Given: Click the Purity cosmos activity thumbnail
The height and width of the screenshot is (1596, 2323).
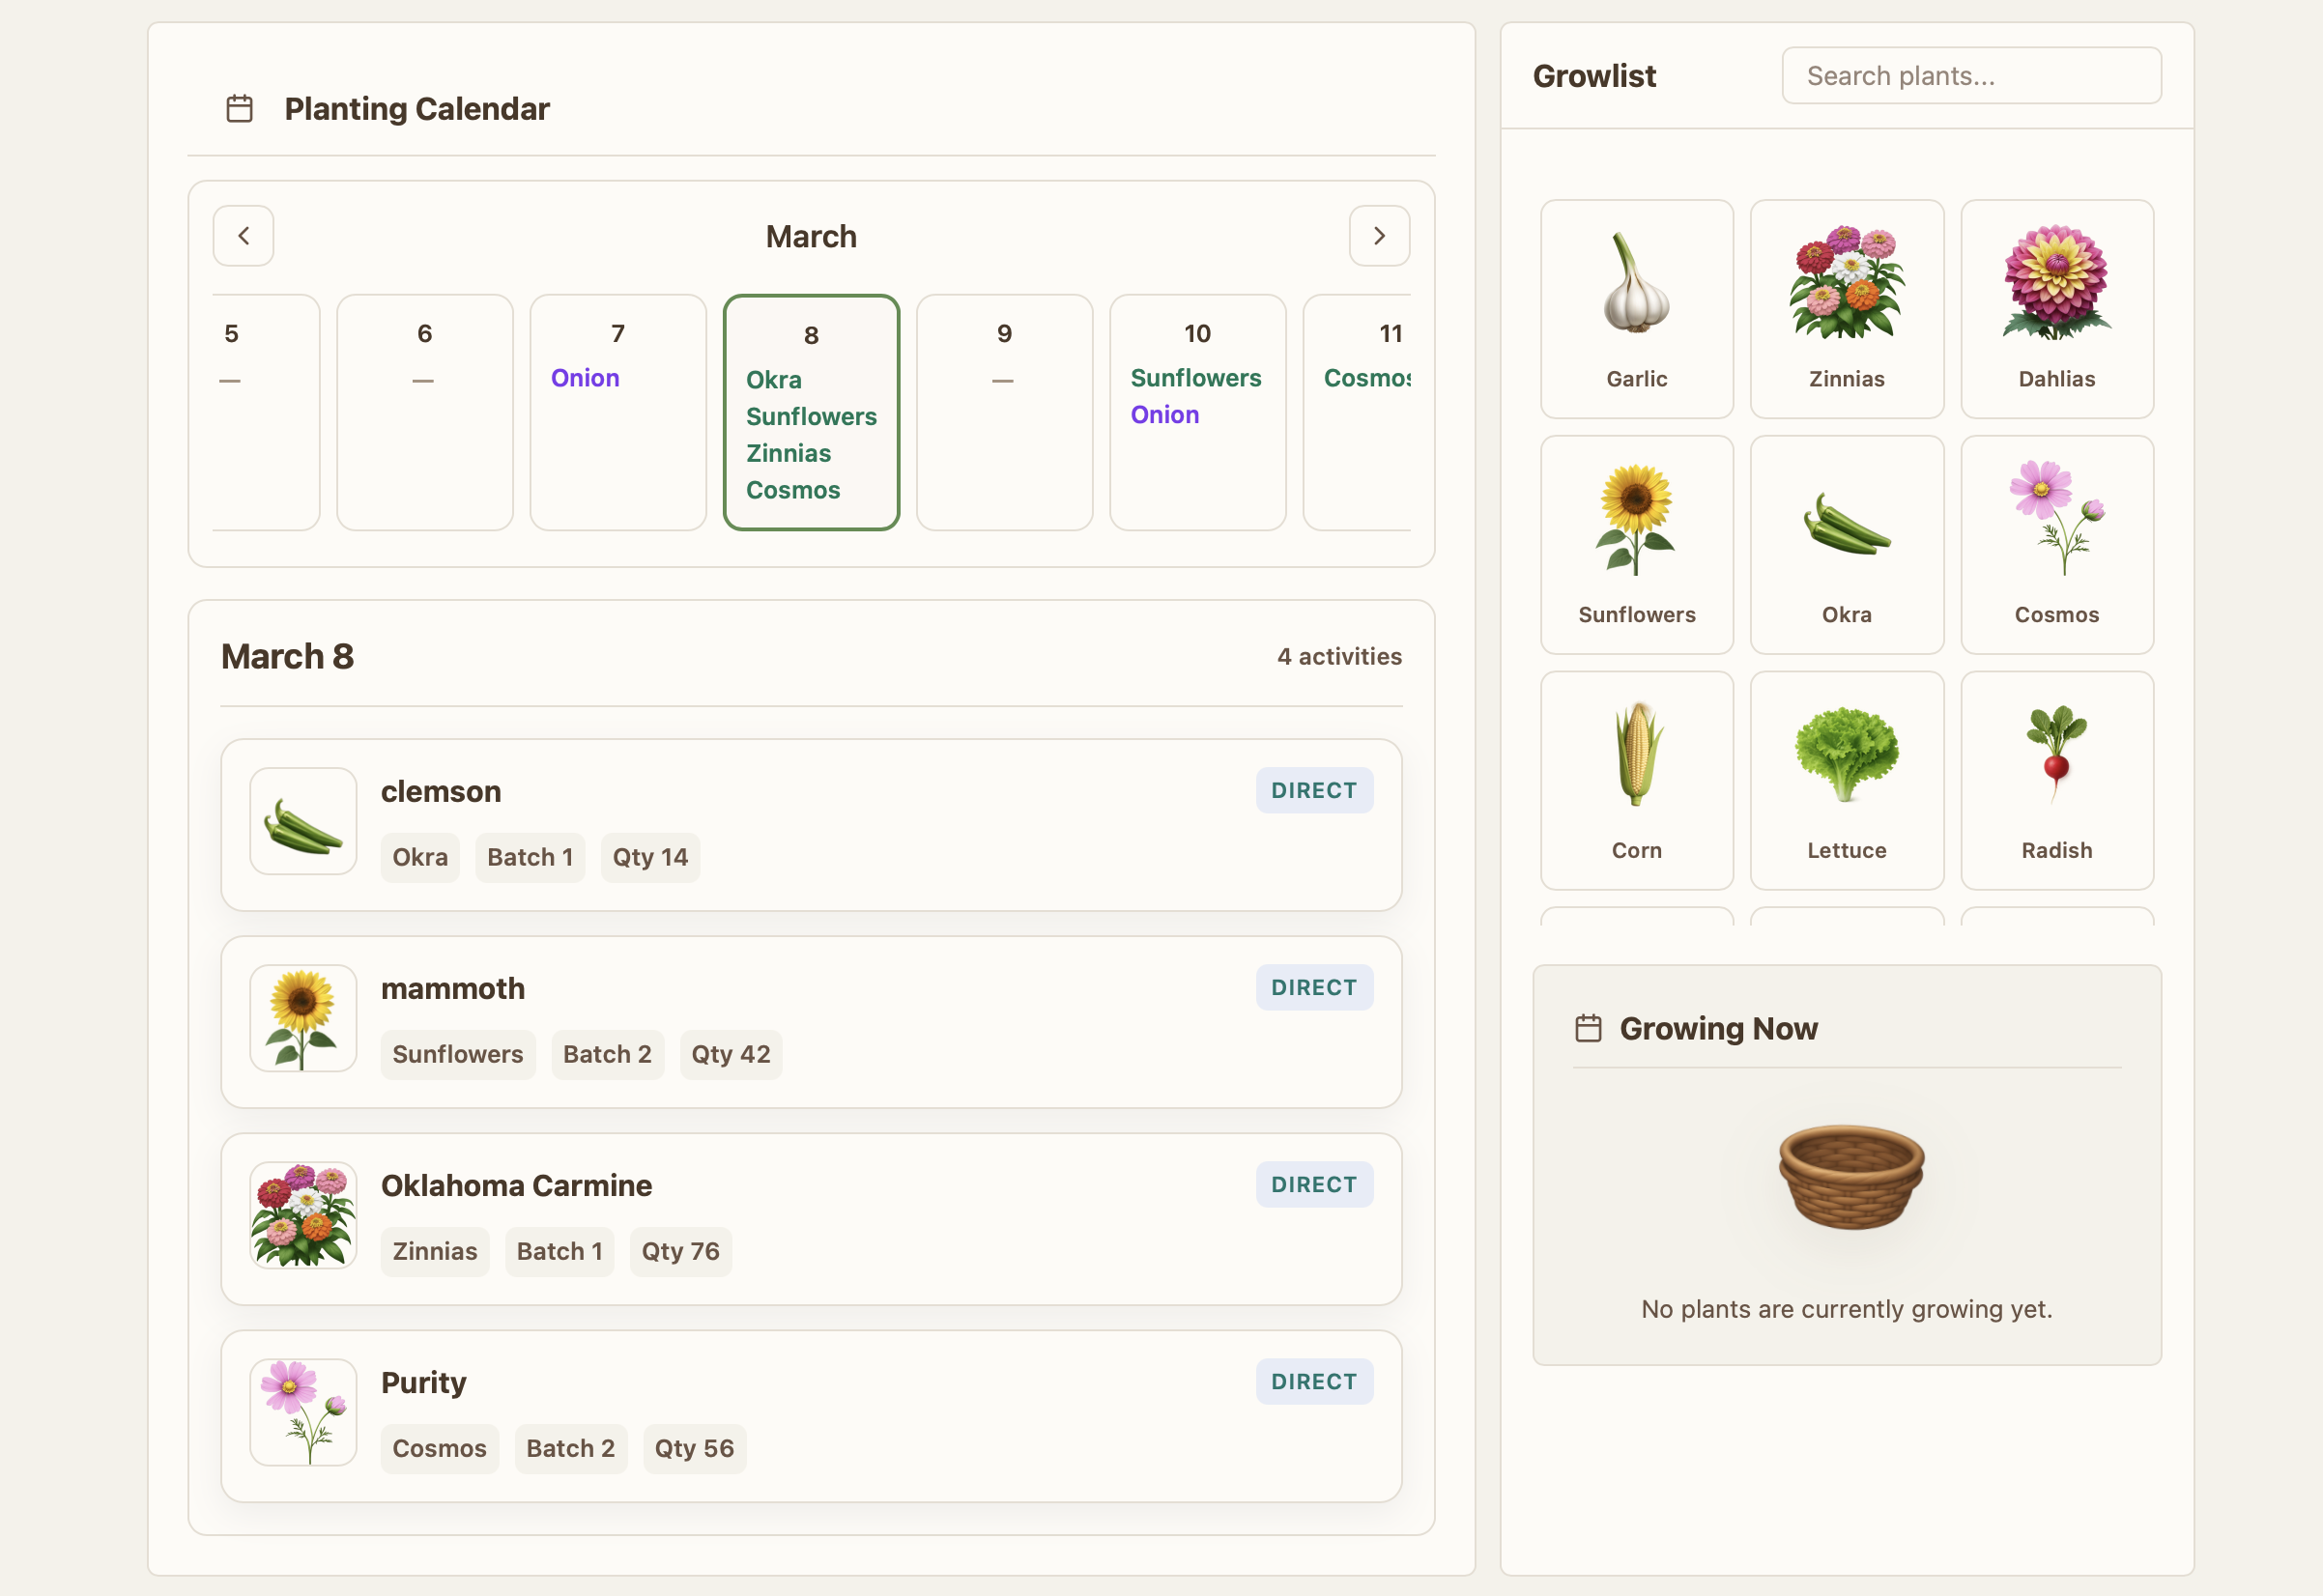Looking at the screenshot, I should (x=303, y=1411).
